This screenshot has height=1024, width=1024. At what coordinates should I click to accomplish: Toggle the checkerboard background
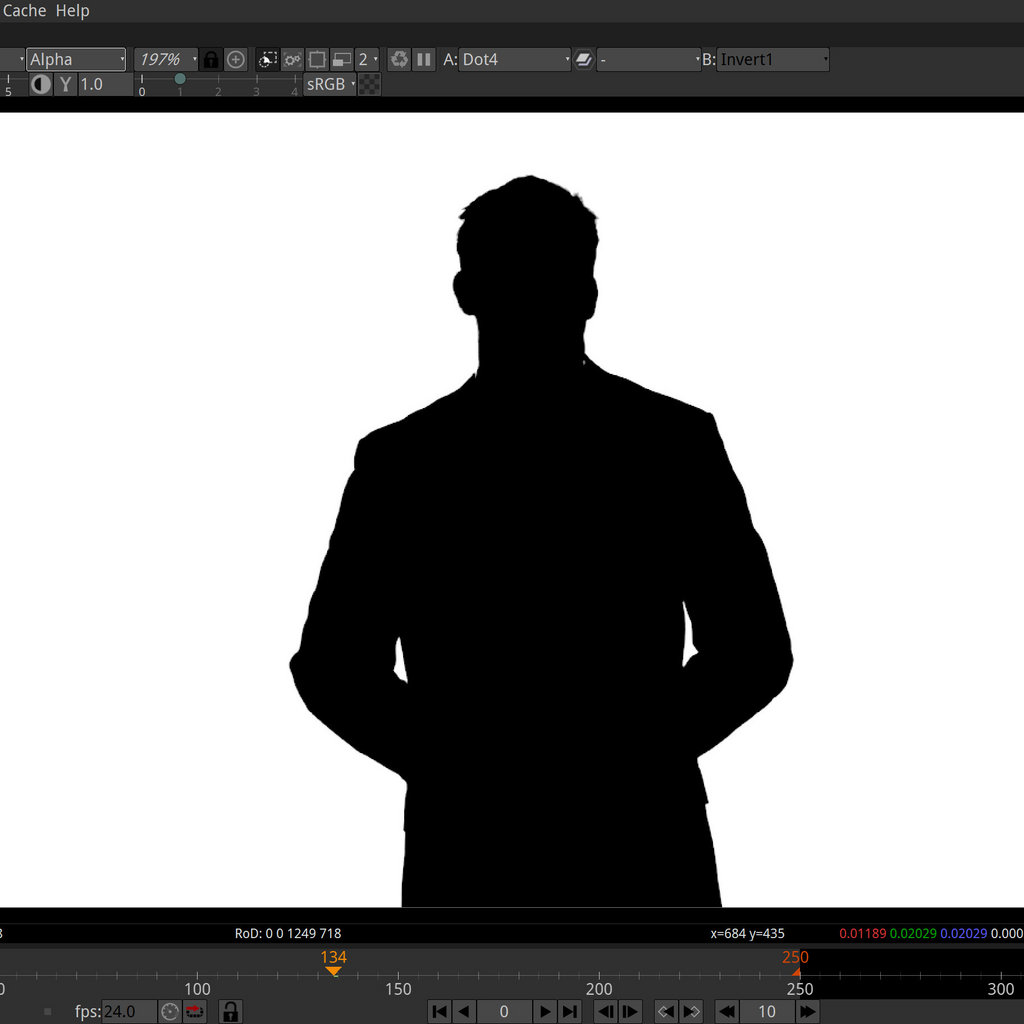[x=369, y=85]
